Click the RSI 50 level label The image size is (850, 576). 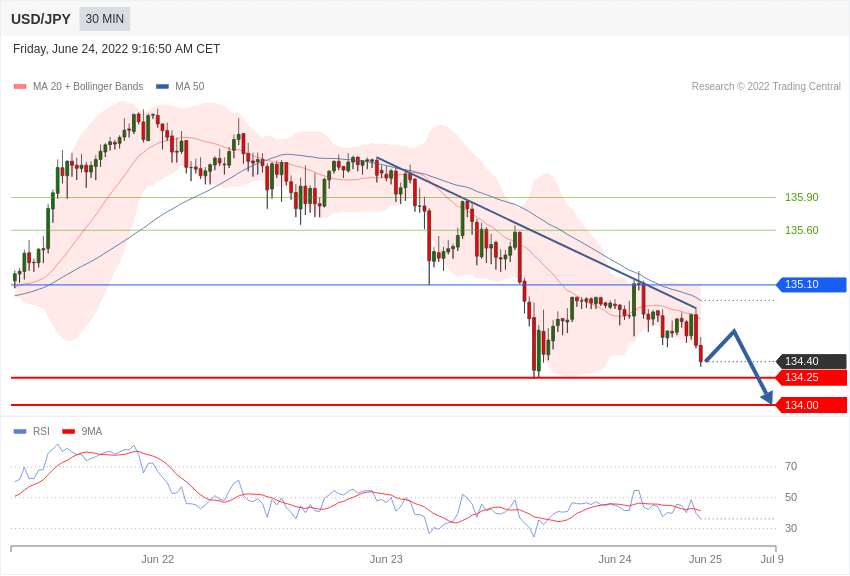[791, 497]
